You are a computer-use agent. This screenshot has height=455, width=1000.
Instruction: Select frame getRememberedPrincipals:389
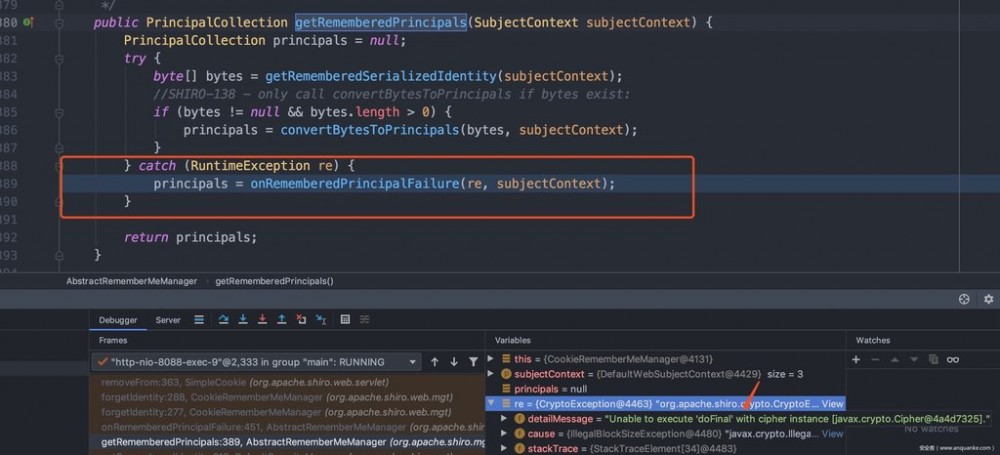pos(287,442)
